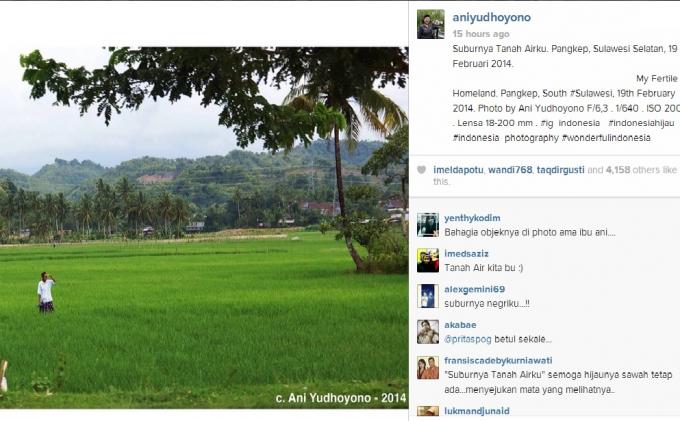The width and height of the screenshot is (680, 421).
Task: Open the lukmandjunaid username link
Action: (477, 411)
